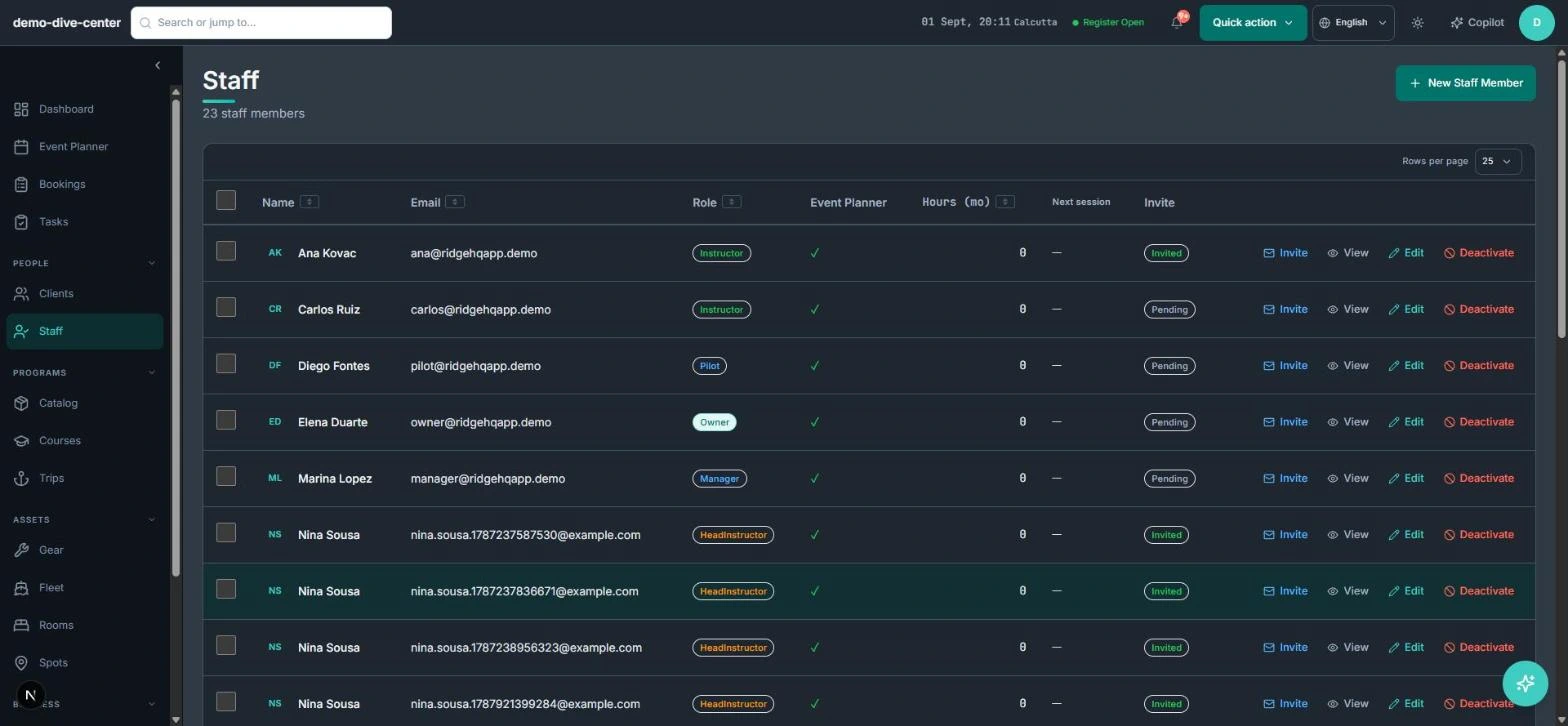This screenshot has width=1568, height=726.
Task: Go to Trips in the sidebar
Action: click(x=85, y=478)
